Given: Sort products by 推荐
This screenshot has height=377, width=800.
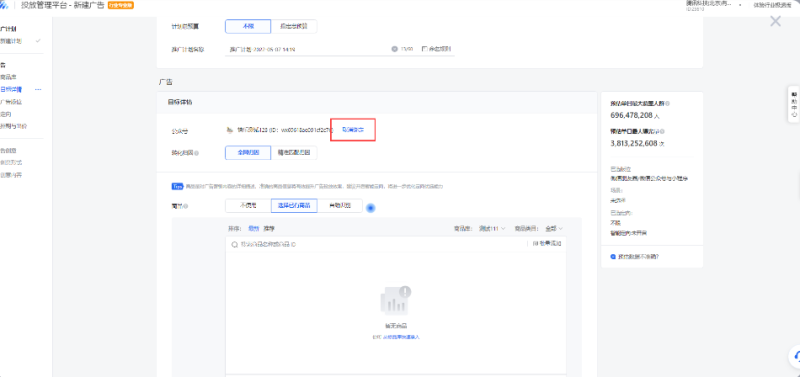Looking at the screenshot, I should point(269,229).
